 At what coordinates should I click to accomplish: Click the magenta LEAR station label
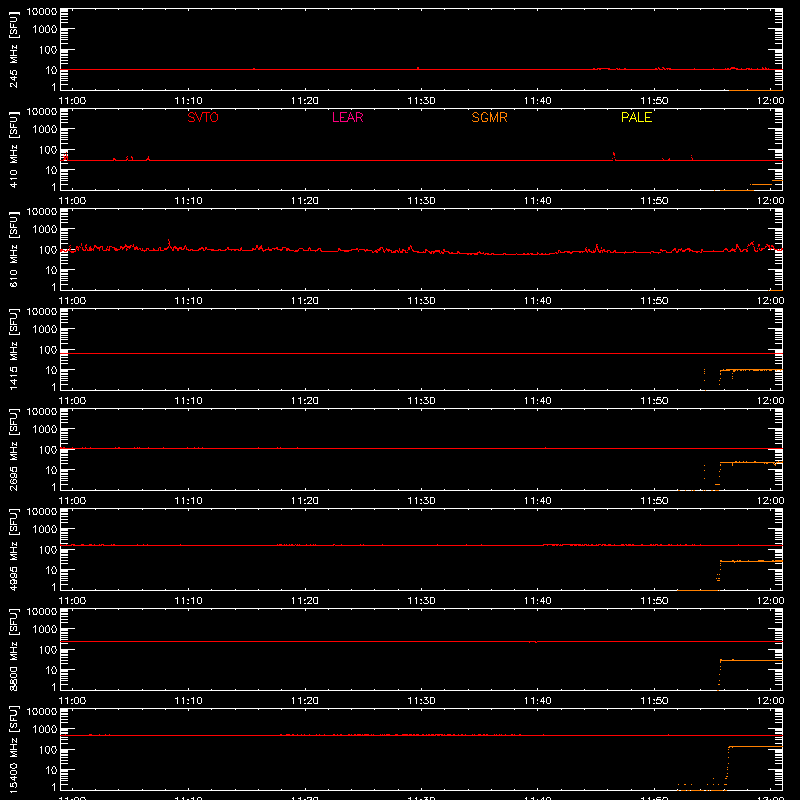347,117
